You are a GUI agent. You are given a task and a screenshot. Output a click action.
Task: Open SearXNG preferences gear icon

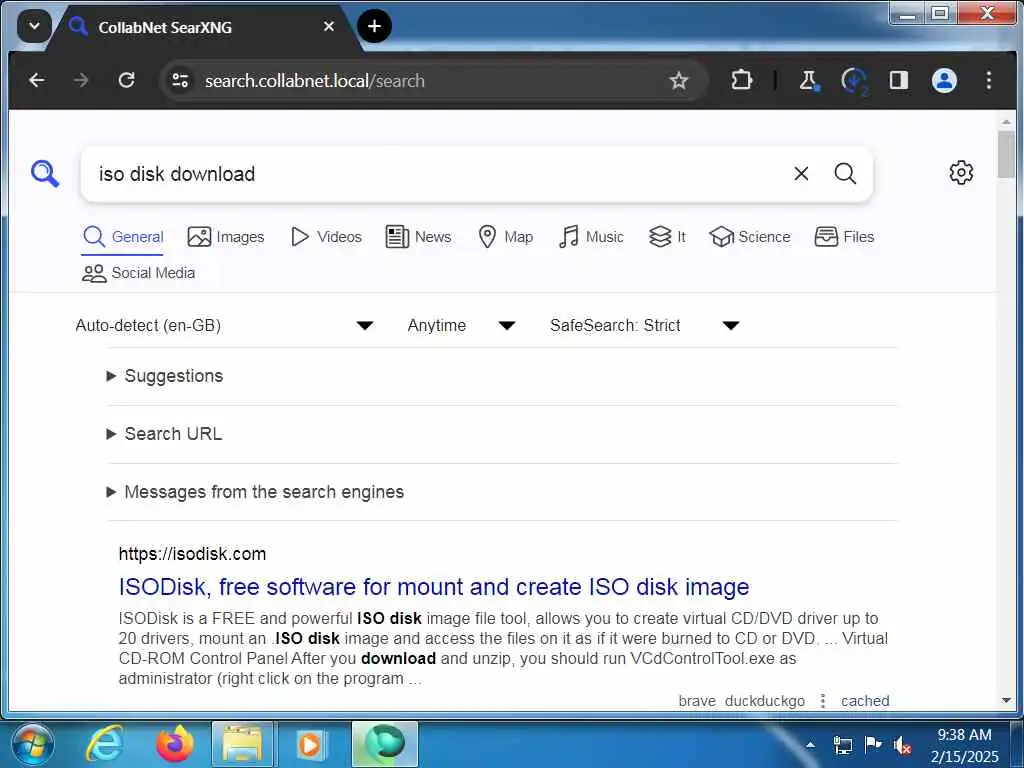(x=961, y=173)
